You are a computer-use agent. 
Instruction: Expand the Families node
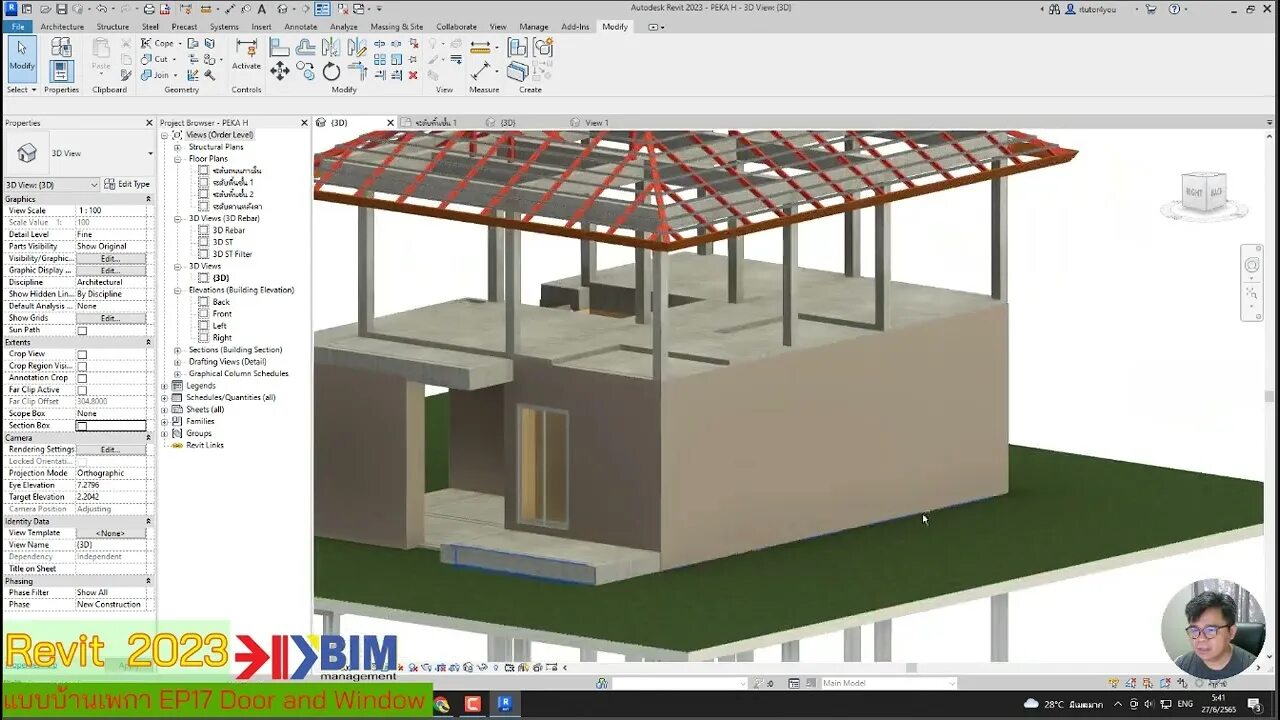click(x=165, y=421)
